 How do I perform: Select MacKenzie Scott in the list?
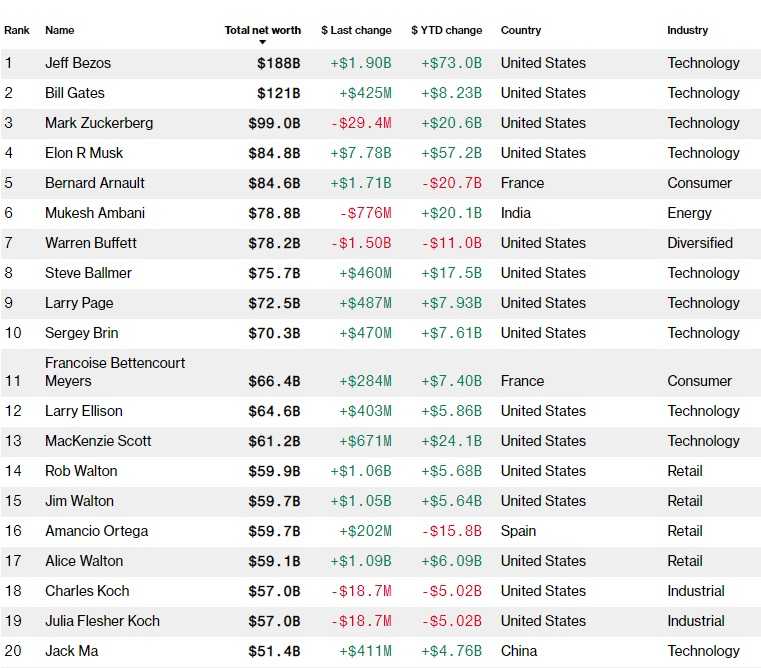(x=99, y=441)
